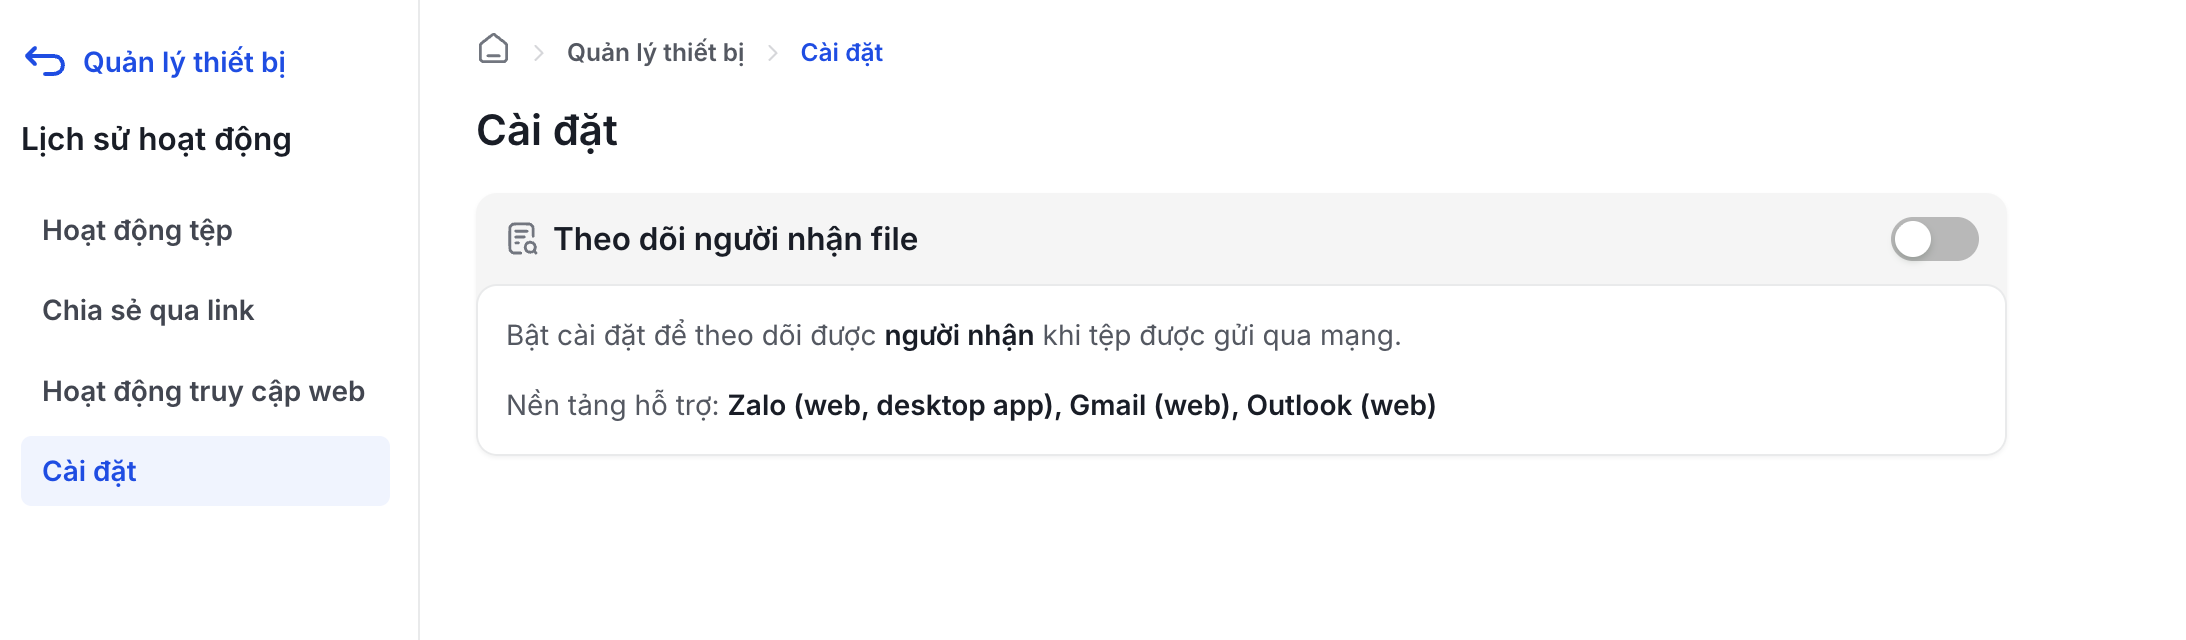Click the chevron after the home icon

[x=539, y=50]
